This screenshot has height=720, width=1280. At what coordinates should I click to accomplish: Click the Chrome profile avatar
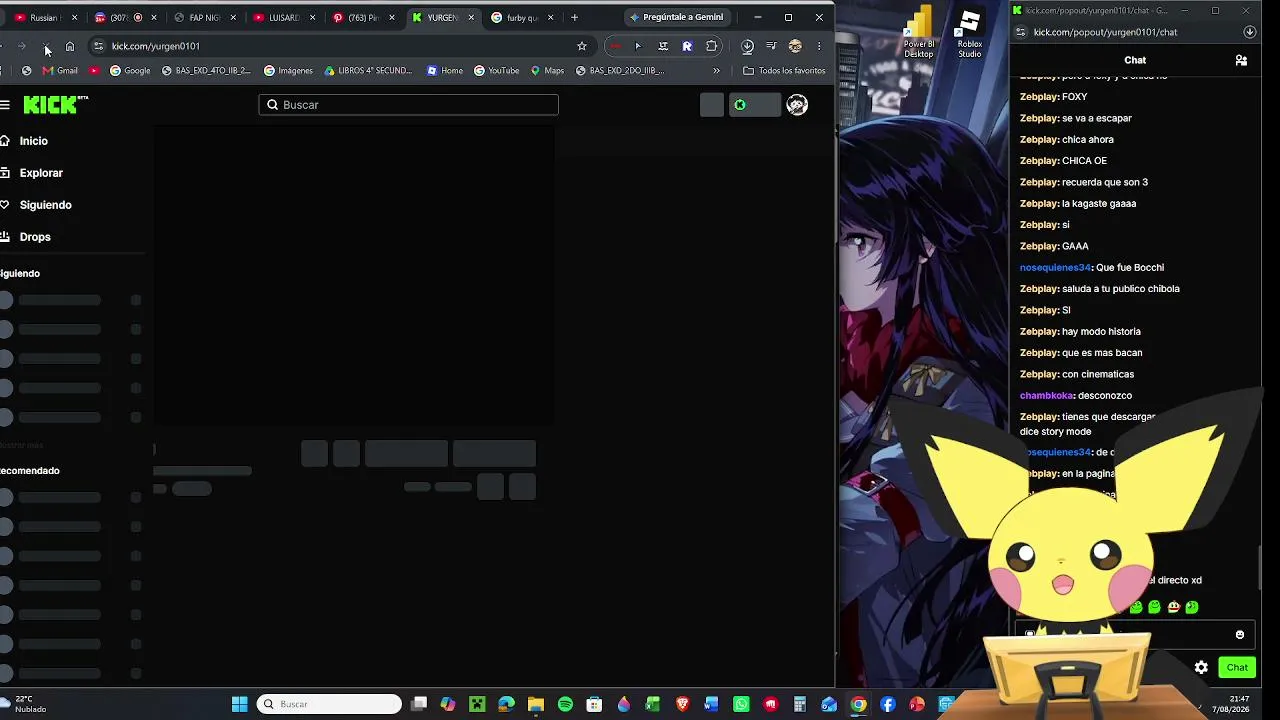click(795, 46)
